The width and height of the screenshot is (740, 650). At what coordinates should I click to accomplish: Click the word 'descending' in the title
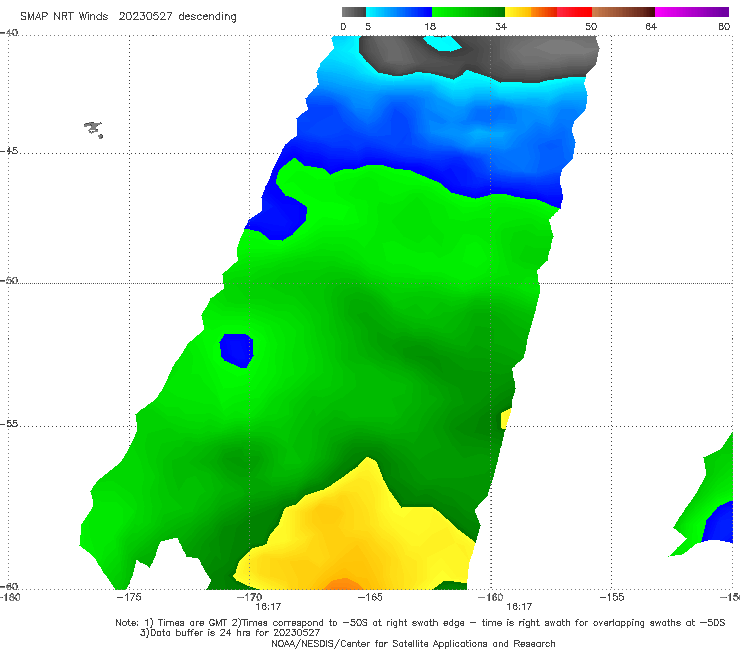(208, 17)
